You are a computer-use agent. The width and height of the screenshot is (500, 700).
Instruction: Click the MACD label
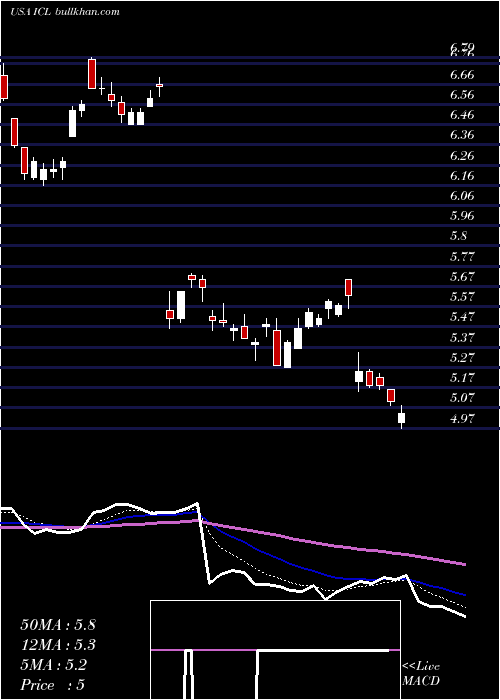coord(420,681)
